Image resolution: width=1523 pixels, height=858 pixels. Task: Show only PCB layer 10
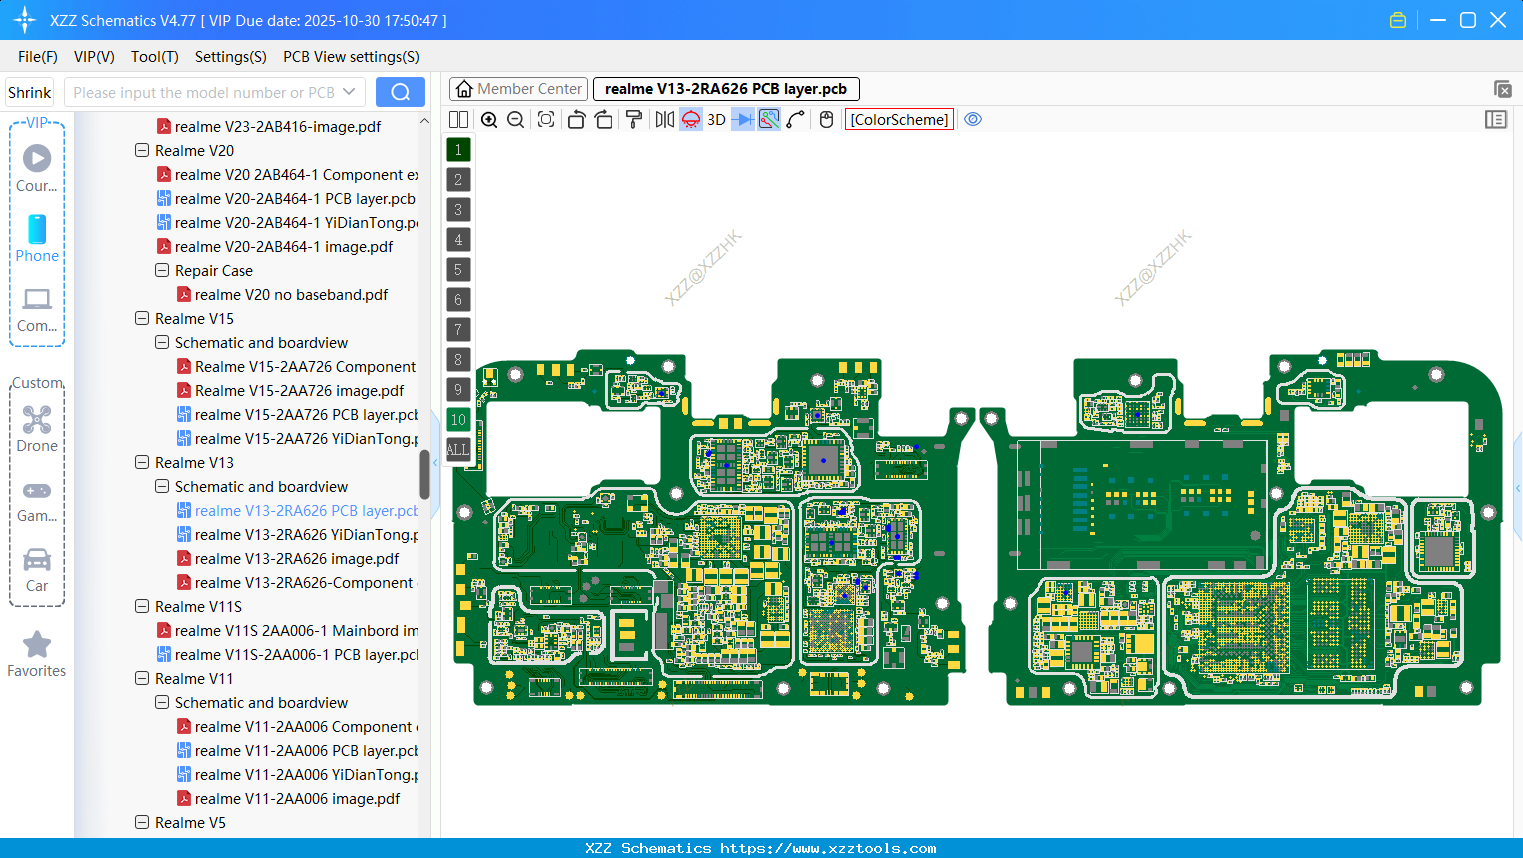click(458, 419)
